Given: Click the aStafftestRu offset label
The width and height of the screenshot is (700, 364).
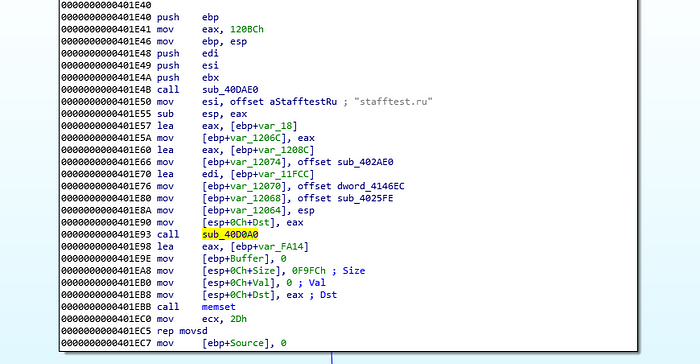Looking at the screenshot, I should tap(303, 102).
